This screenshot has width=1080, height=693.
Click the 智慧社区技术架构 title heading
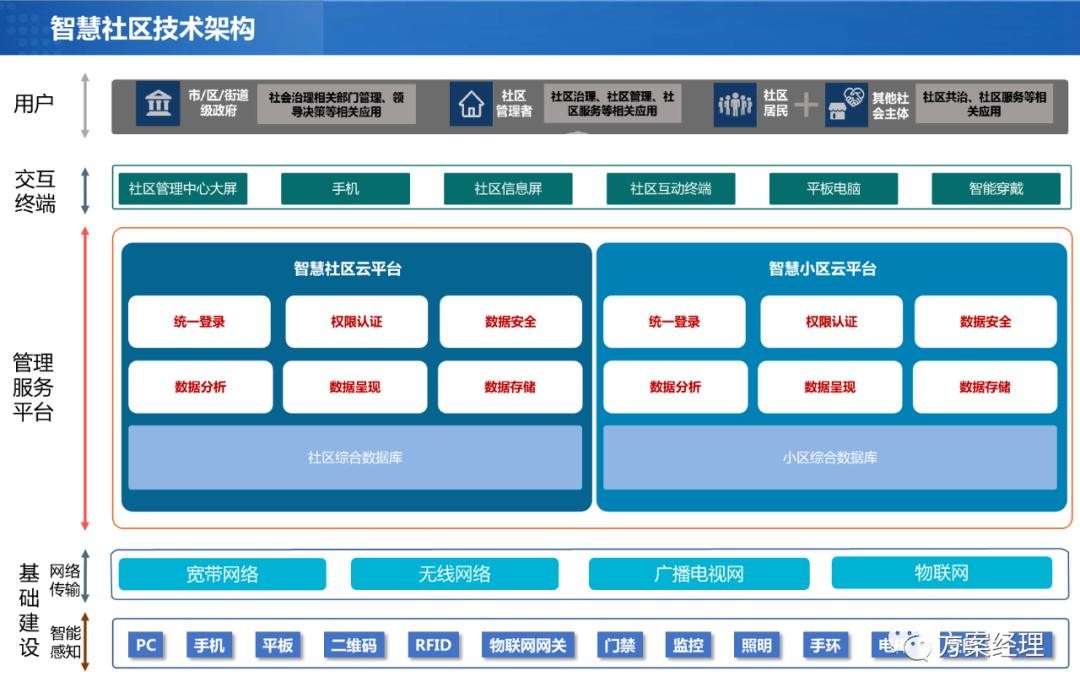pos(153,28)
